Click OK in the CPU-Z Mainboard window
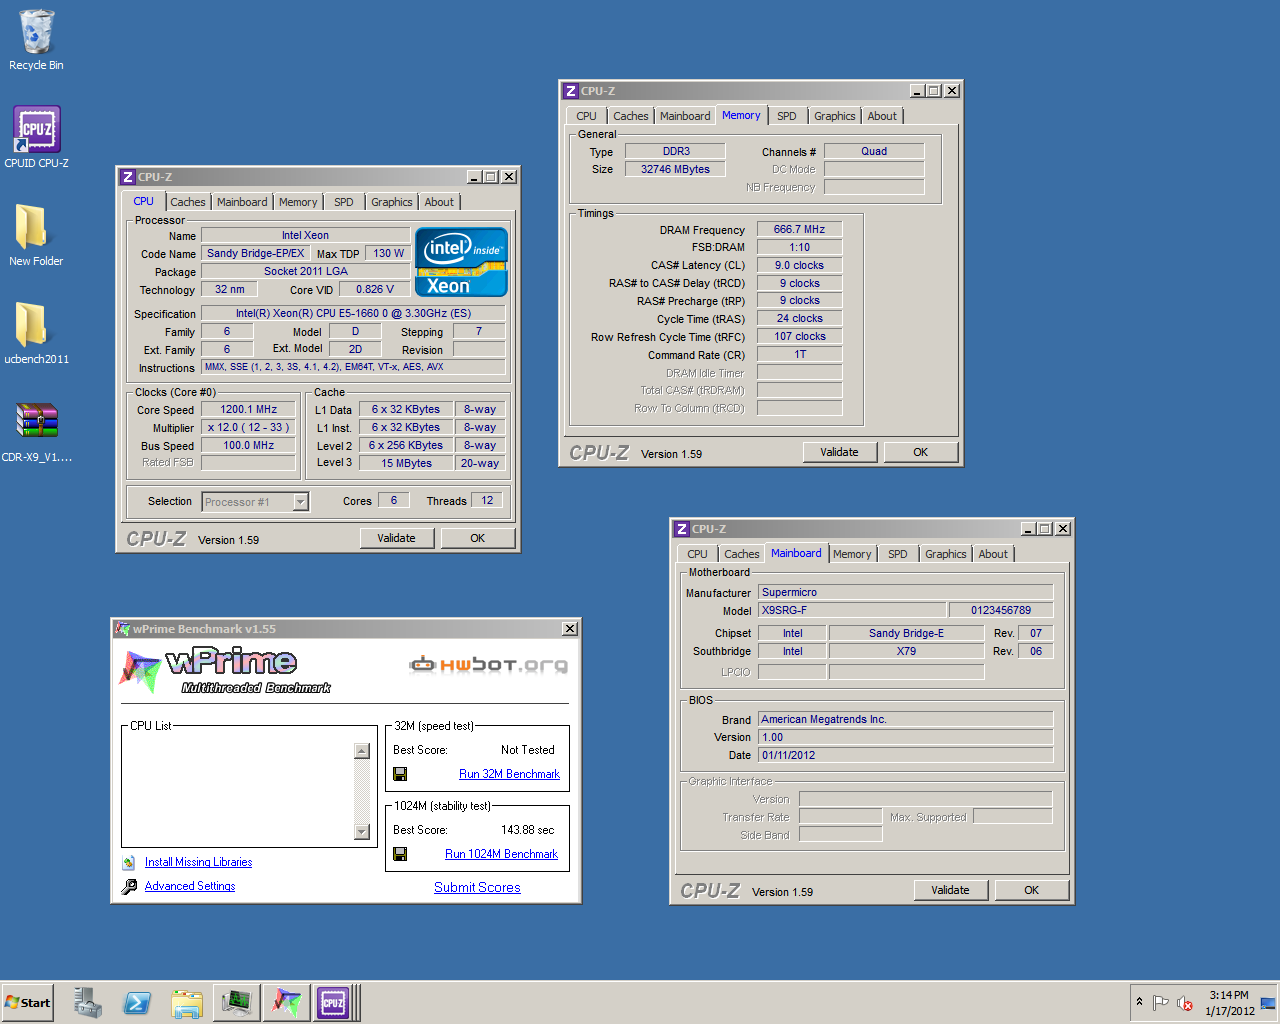The image size is (1280, 1024). point(1032,890)
